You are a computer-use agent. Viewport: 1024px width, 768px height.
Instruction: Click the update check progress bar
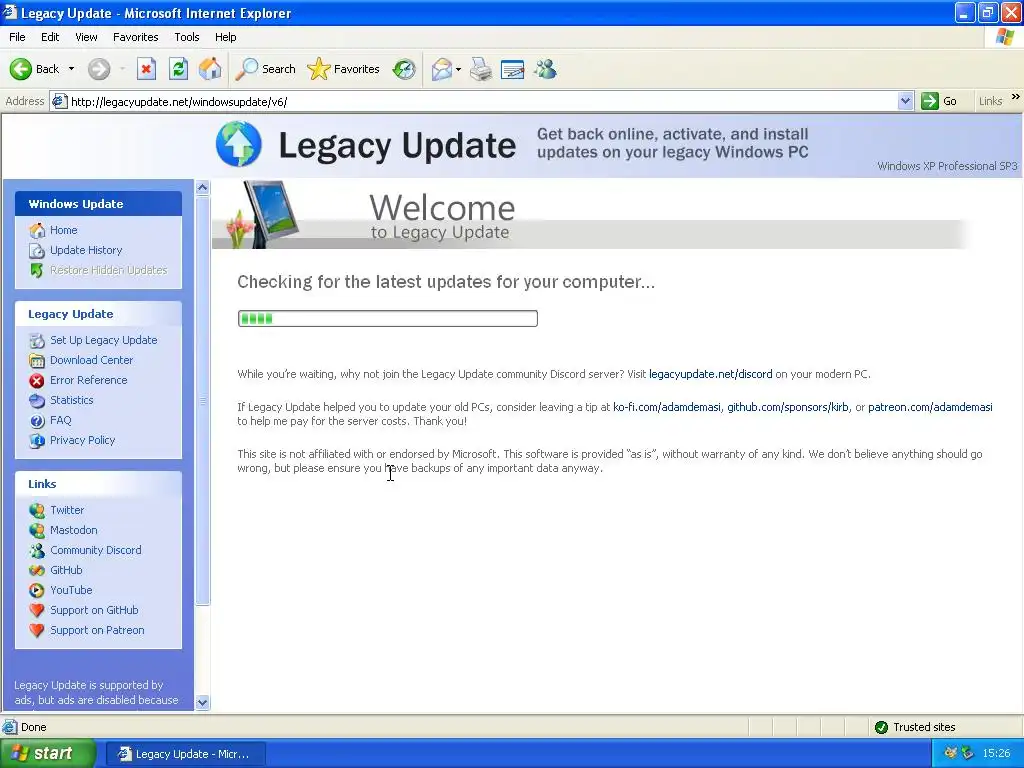tap(388, 319)
